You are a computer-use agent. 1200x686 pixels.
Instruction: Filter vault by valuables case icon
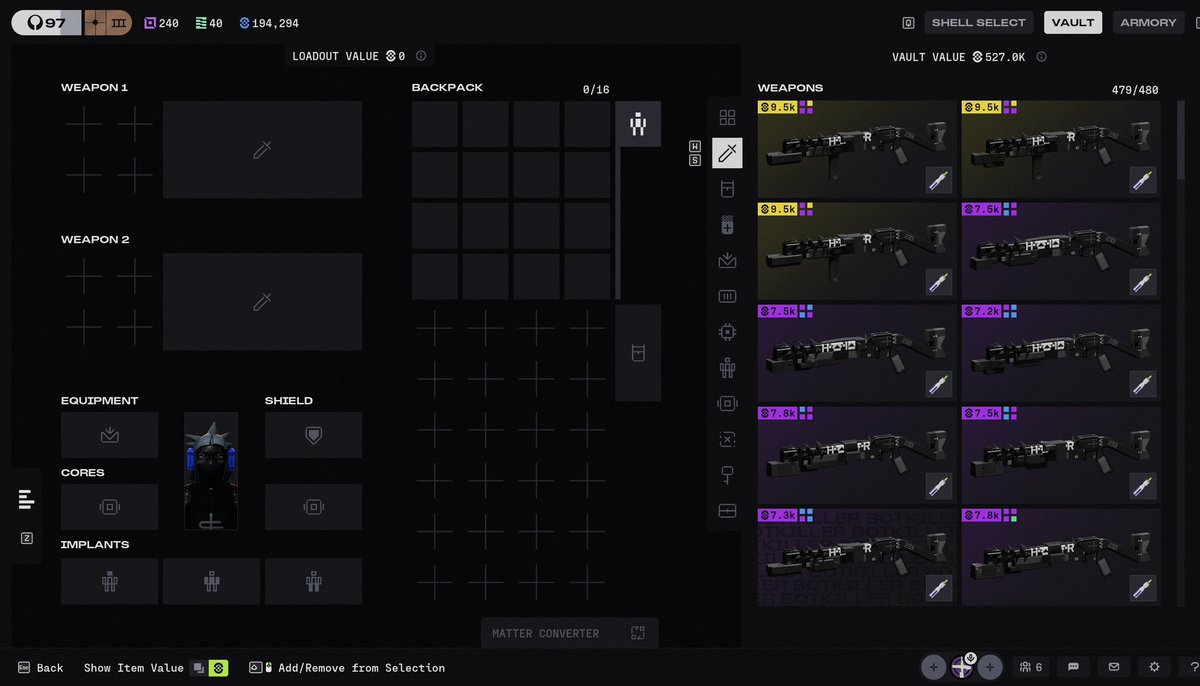coord(727,511)
